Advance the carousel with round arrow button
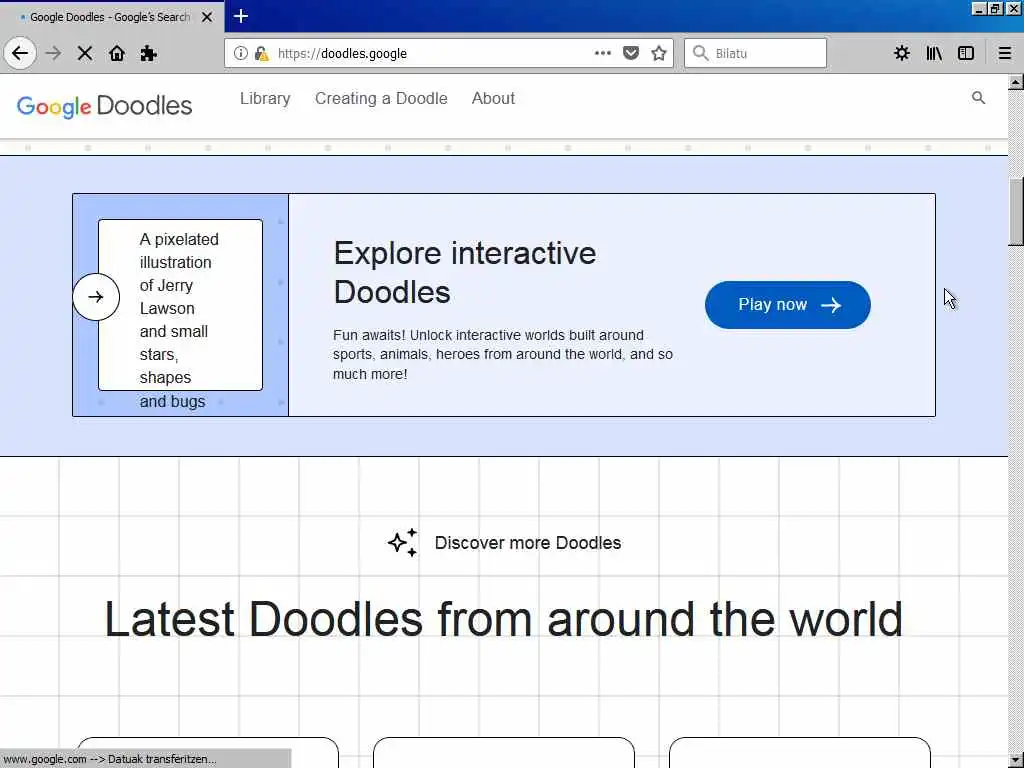 [96, 297]
